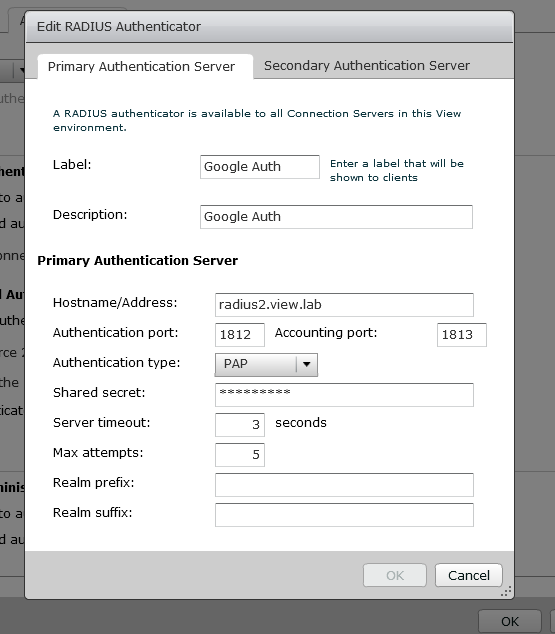Viewport: 555px width, 634px height.
Task: Click the Description text field
Action: click(336, 217)
